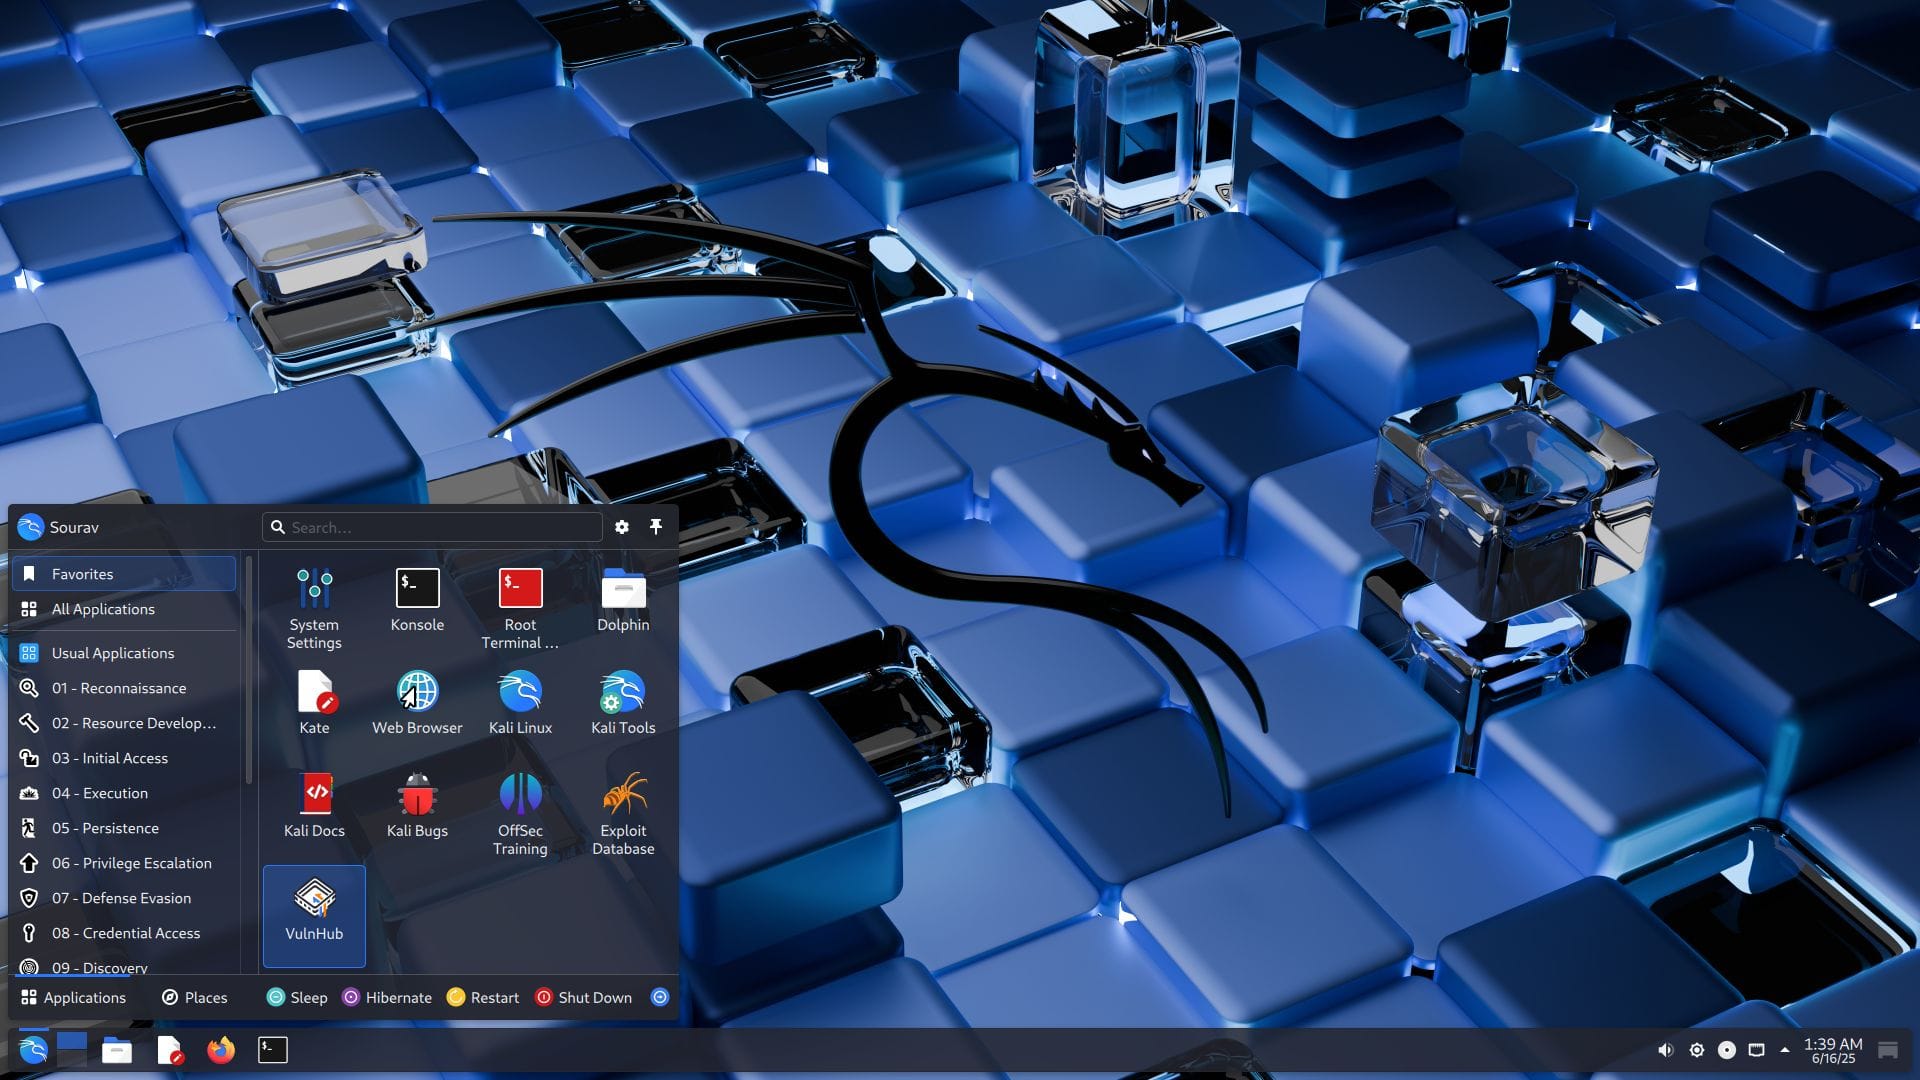Launch the Kate text editor
This screenshot has width=1920, height=1080.
[x=313, y=700]
